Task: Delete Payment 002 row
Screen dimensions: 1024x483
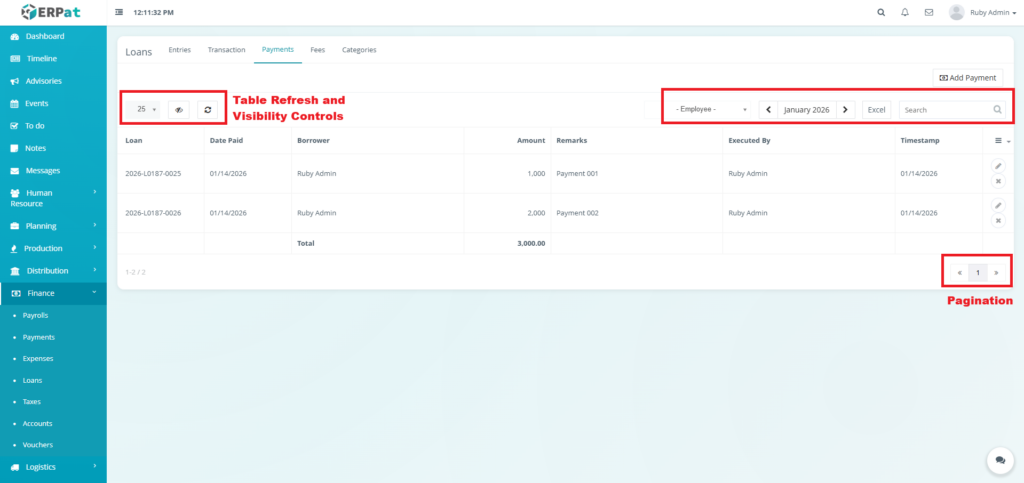Action: click(x=998, y=220)
